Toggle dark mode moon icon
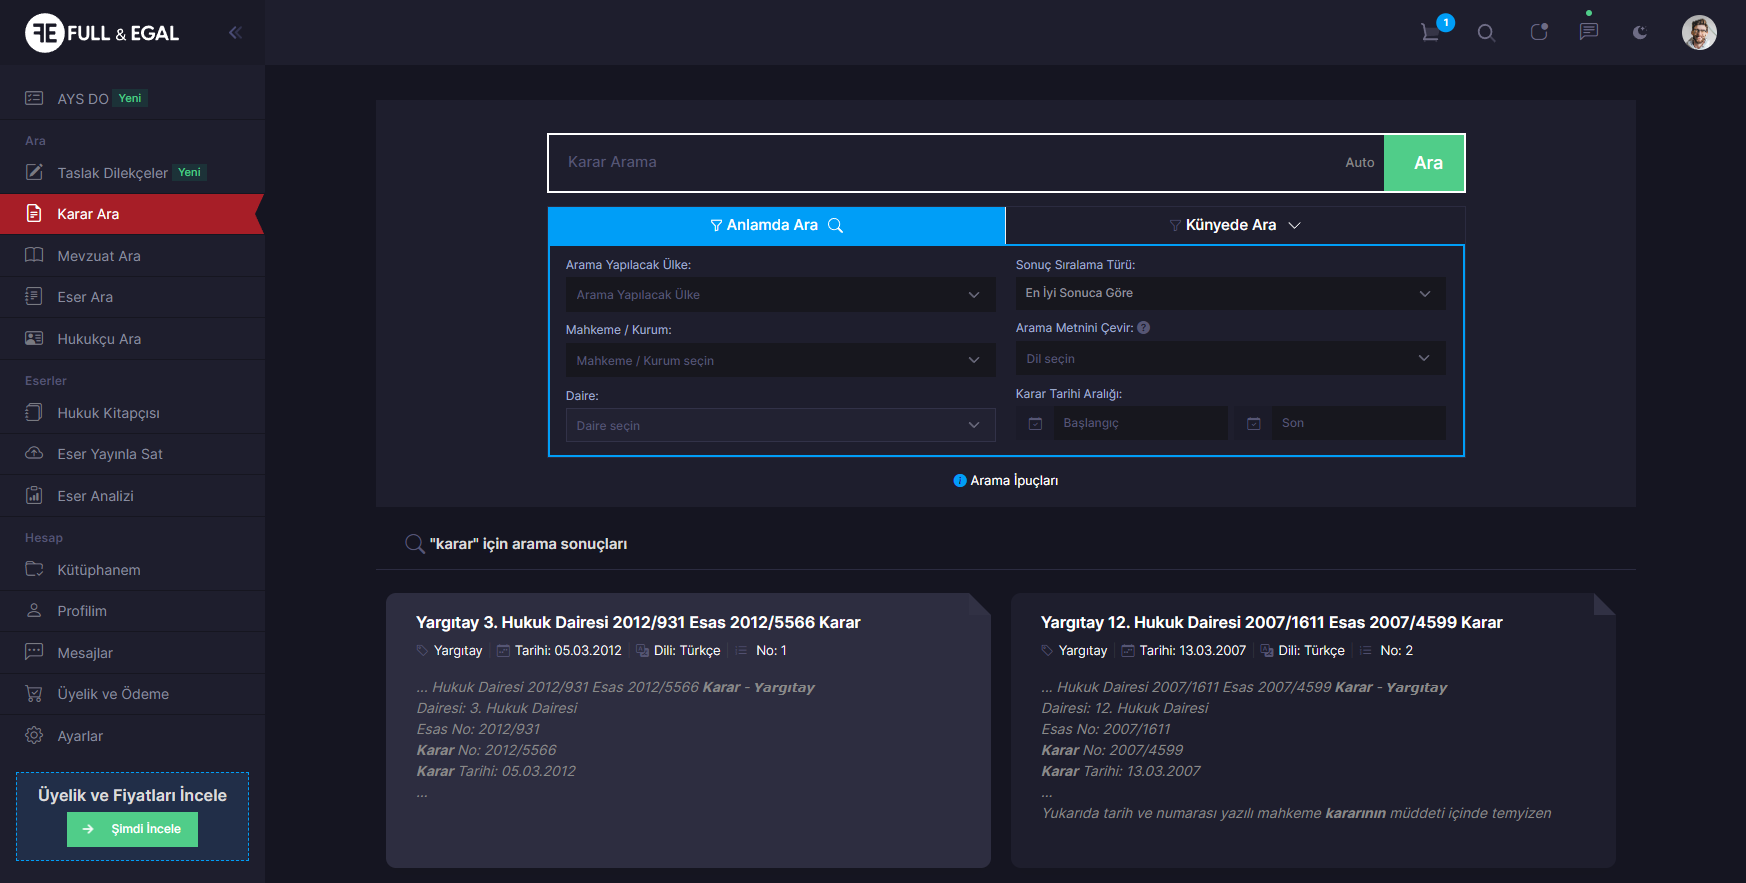This screenshot has height=883, width=1746. click(x=1640, y=33)
